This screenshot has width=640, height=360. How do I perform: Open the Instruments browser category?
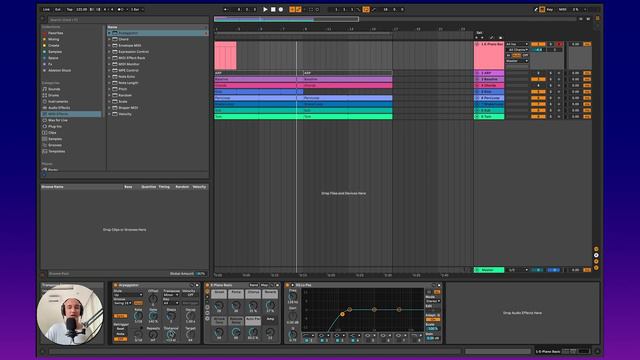[x=58, y=102]
